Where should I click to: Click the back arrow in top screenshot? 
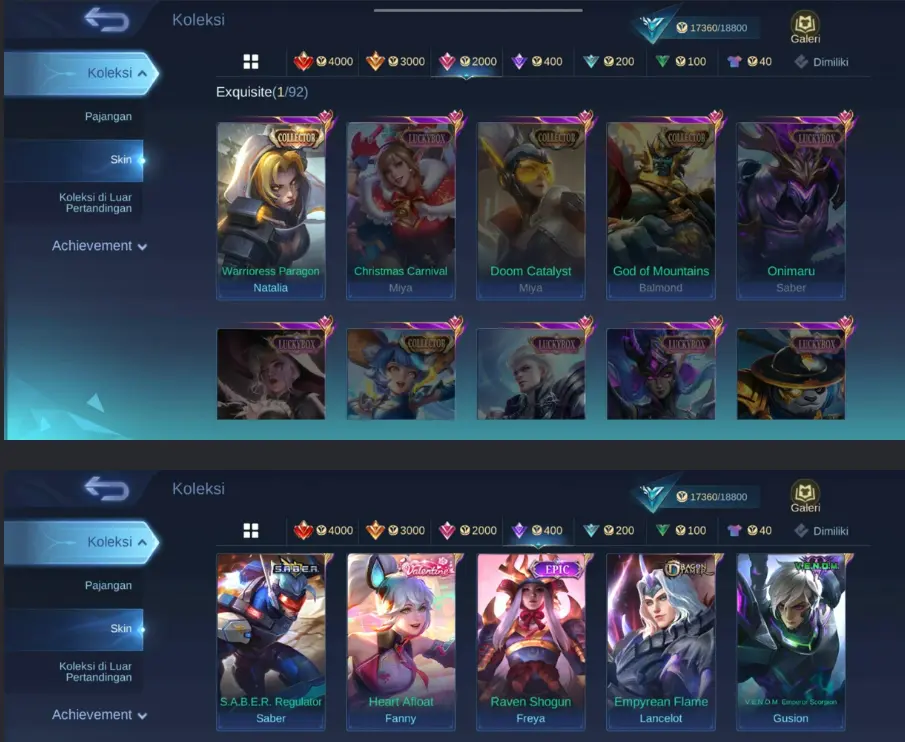click(107, 20)
